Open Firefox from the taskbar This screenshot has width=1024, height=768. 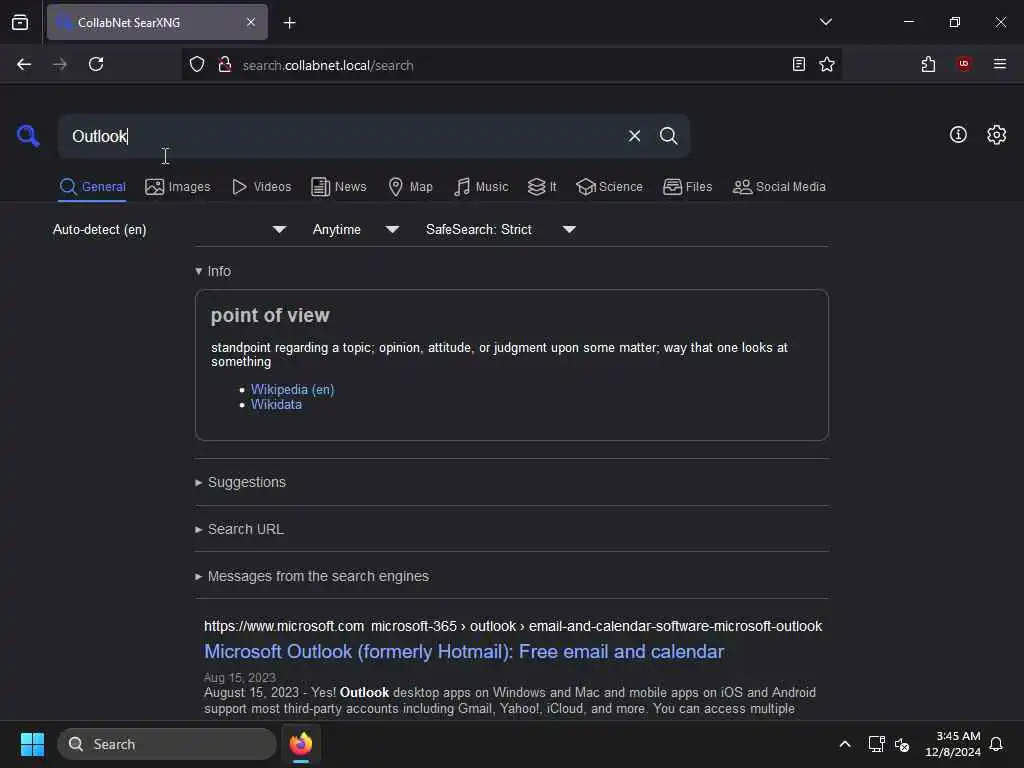[301, 744]
